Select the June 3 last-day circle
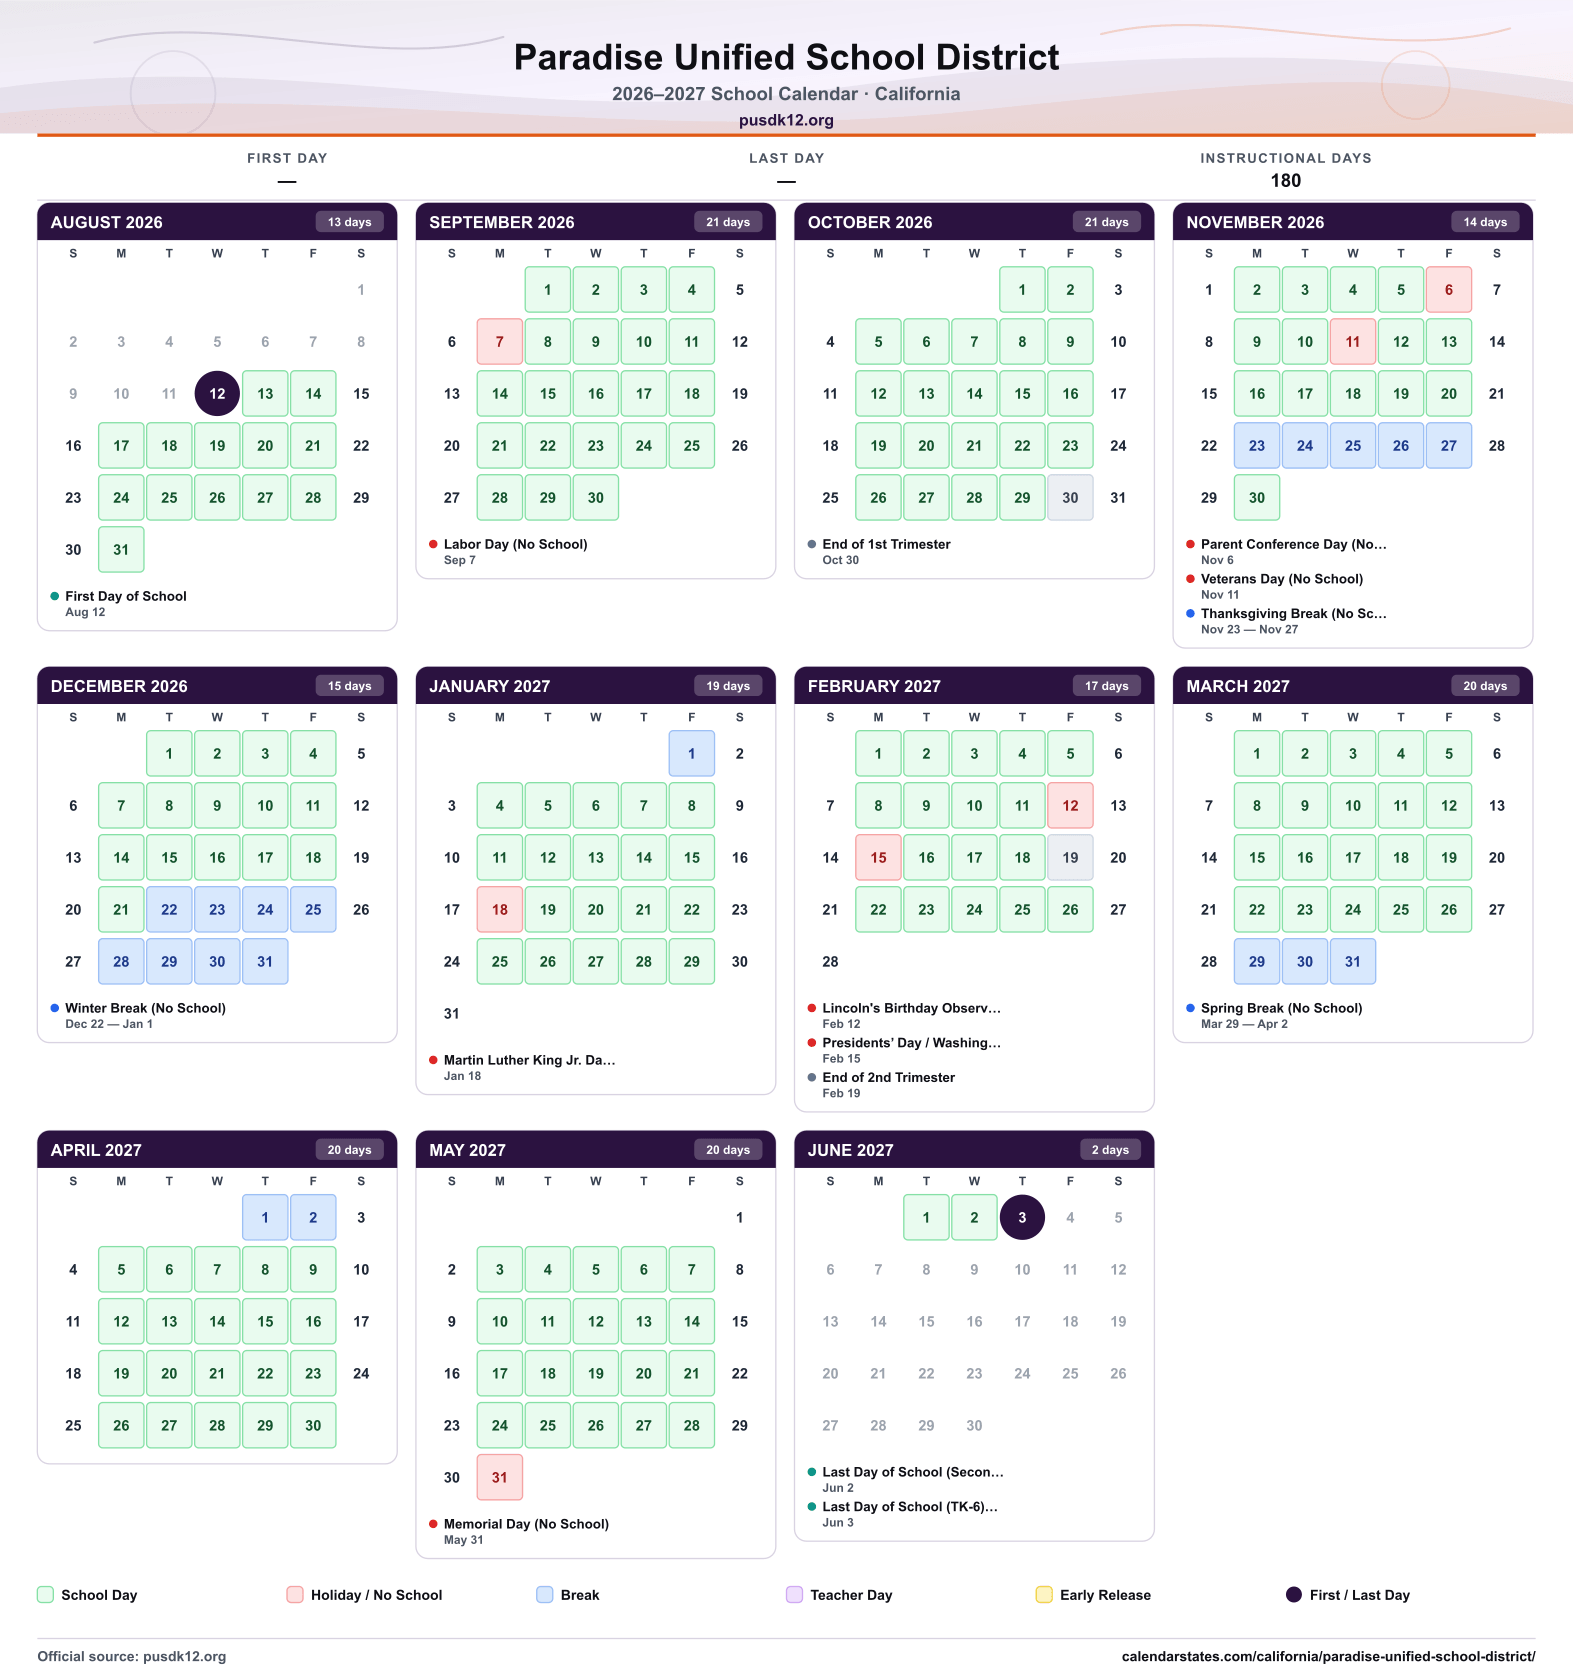The width and height of the screenshot is (1573, 1676). 1022,1217
